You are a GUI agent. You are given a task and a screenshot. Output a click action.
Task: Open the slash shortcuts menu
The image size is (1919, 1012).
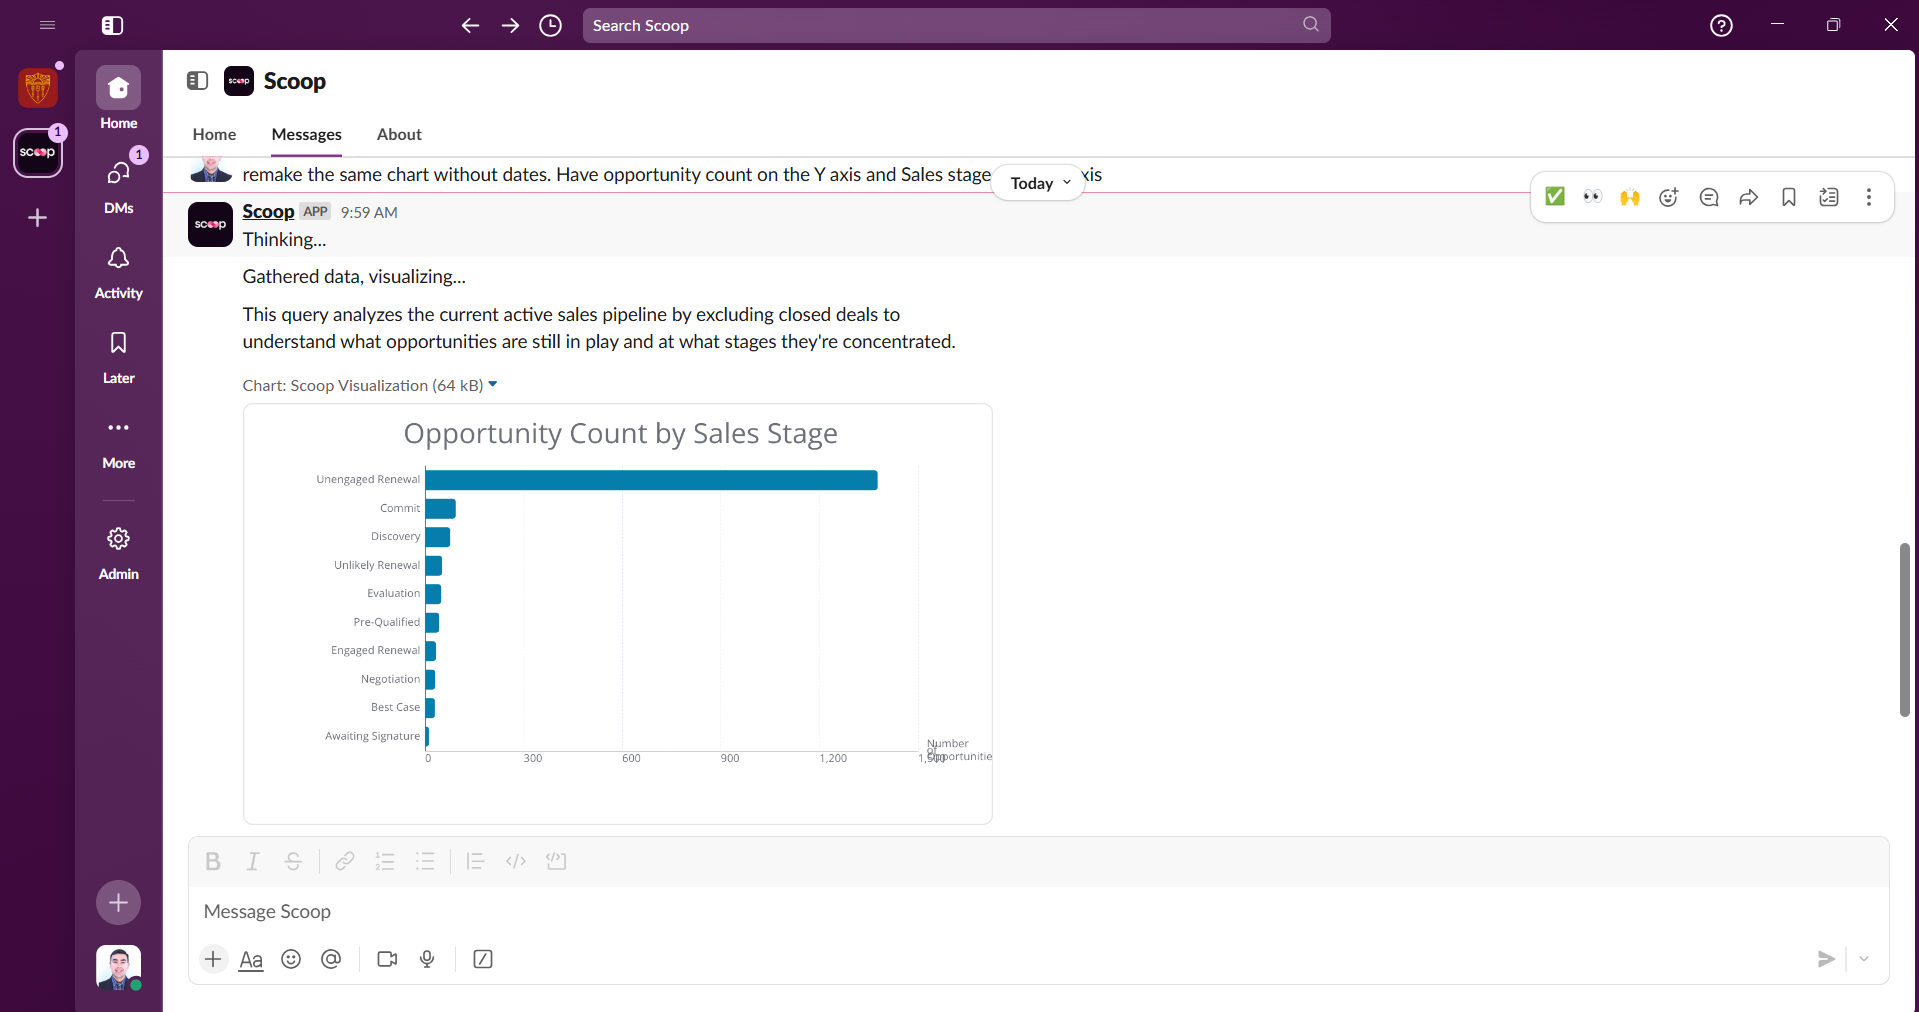[x=483, y=959]
